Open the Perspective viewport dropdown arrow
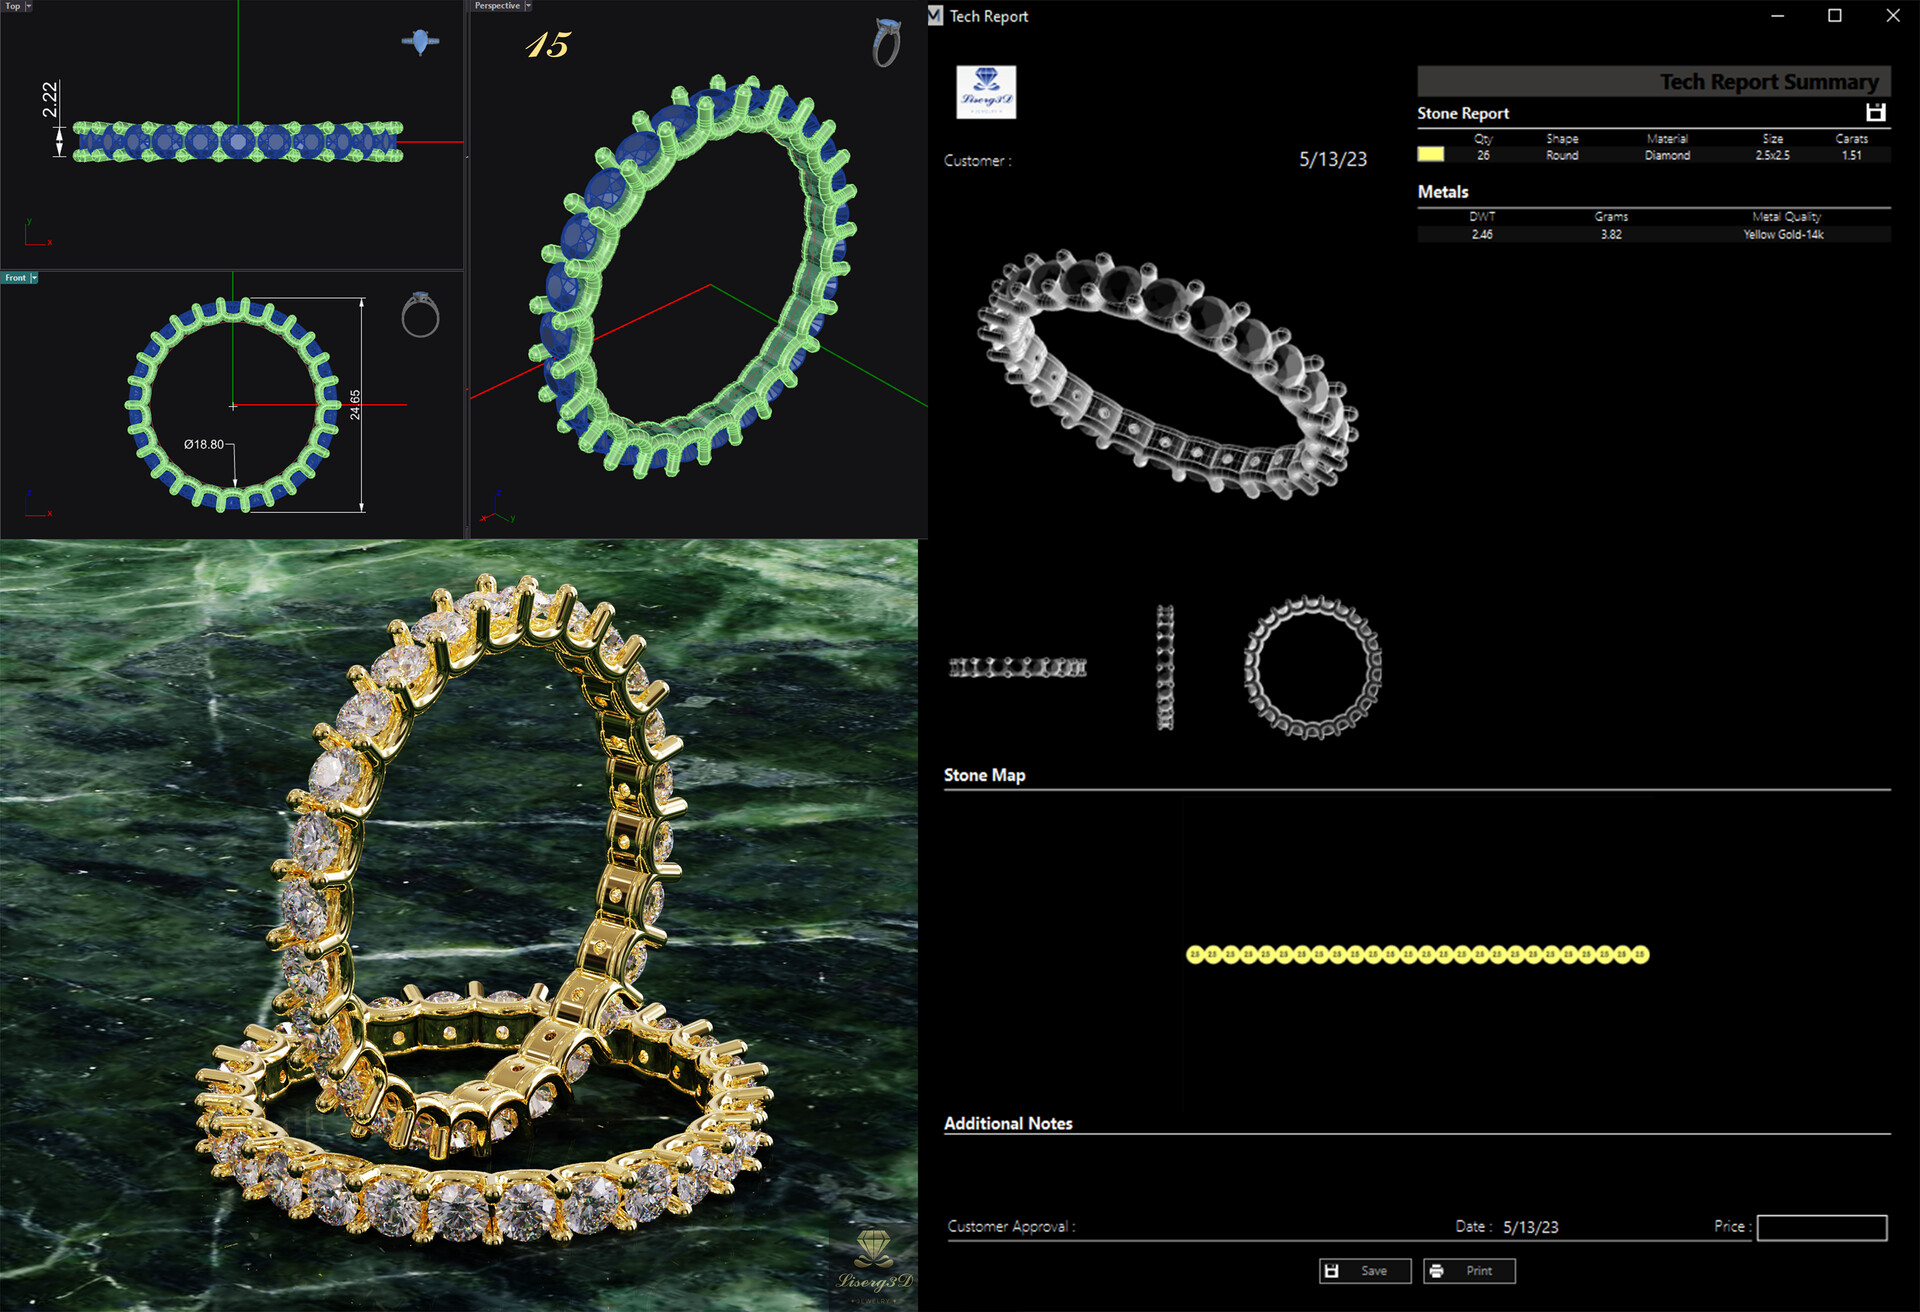Screen dimensions: 1920x1312 [528, 6]
